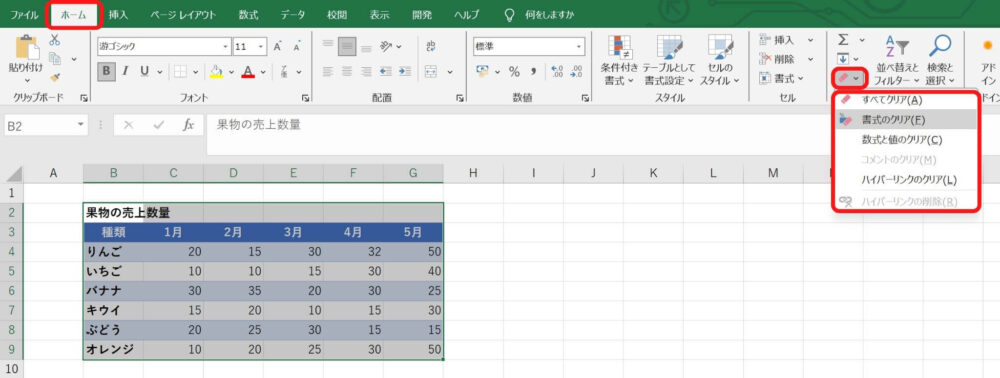Open the Name Box B2 dropdown
The width and height of the screenshot is (1000, 378).
[80, 125]
